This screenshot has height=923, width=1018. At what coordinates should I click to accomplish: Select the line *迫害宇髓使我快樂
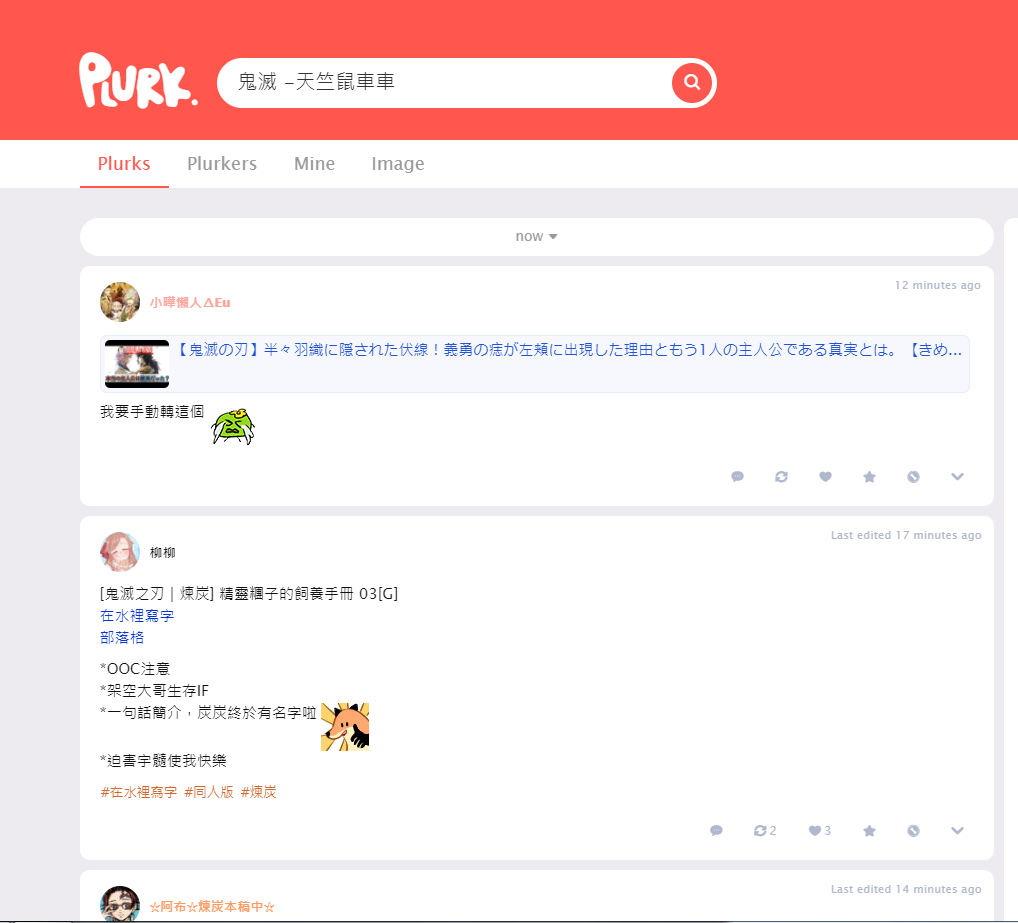[164, 761]
